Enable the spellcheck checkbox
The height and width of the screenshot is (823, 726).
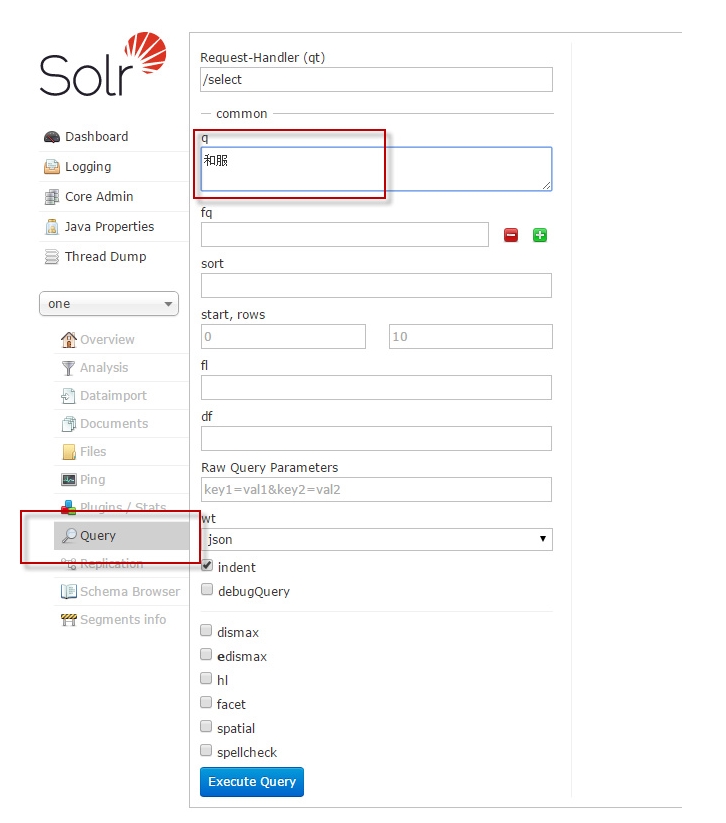(206, 751)
